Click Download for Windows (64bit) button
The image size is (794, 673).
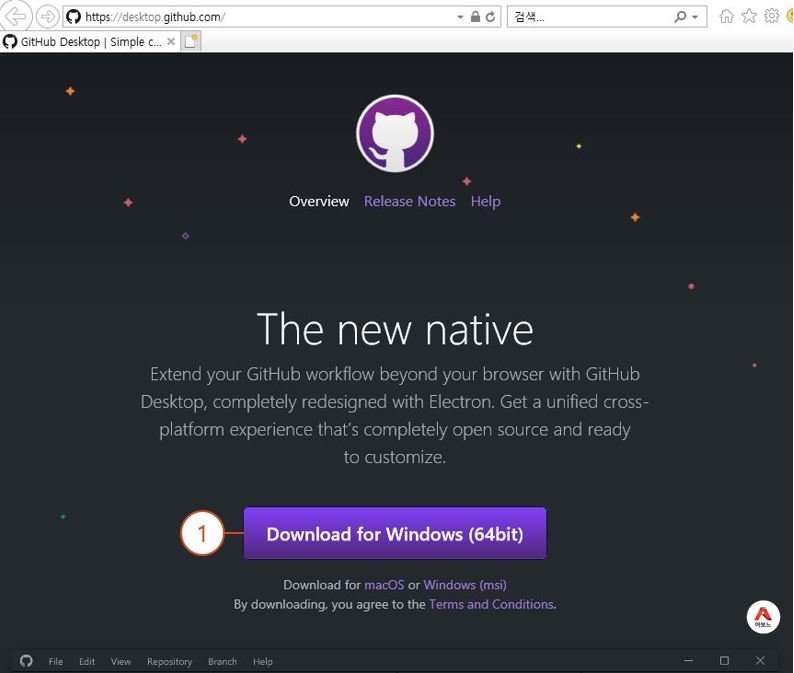[x=395, y=534]
